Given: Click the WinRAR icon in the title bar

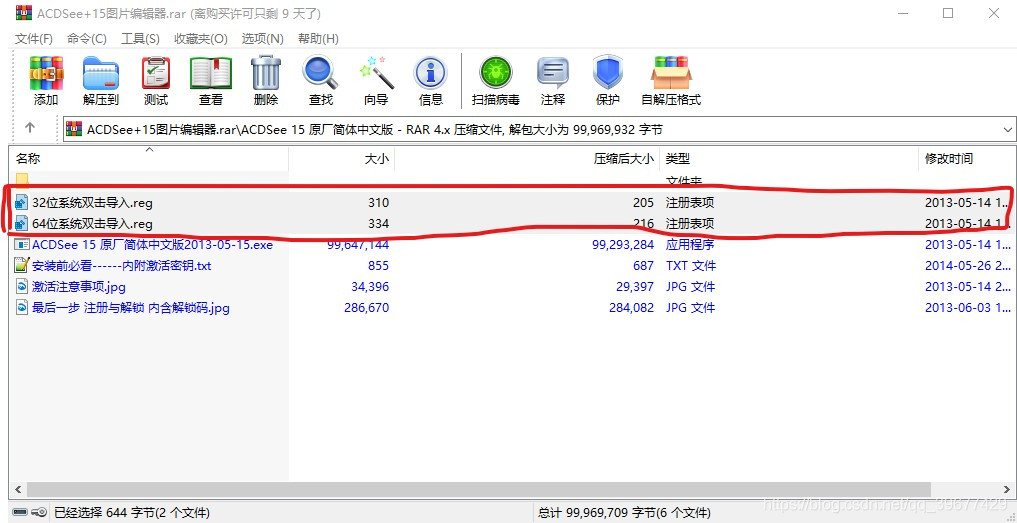Looking at the screenshot, I should point(23,13).
